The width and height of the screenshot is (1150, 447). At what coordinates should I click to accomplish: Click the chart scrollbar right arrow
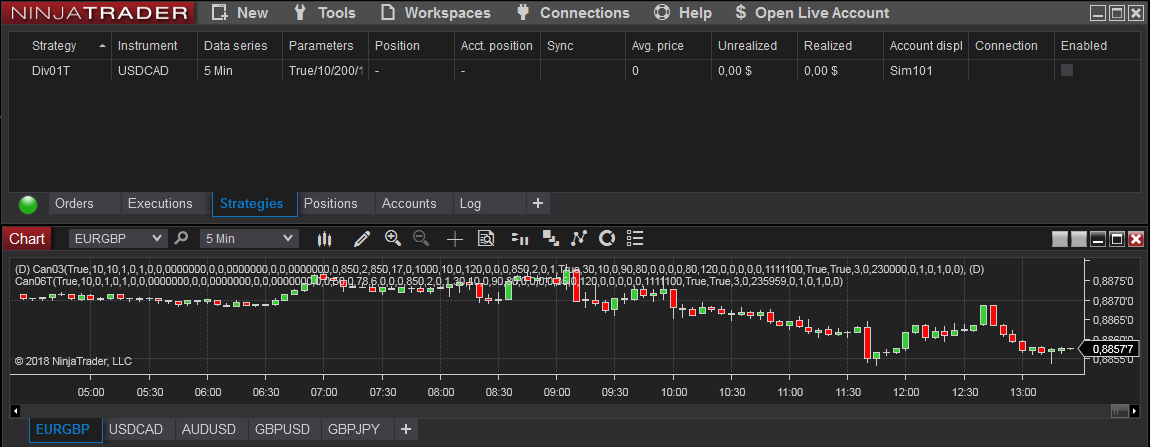pos(1135,410)
